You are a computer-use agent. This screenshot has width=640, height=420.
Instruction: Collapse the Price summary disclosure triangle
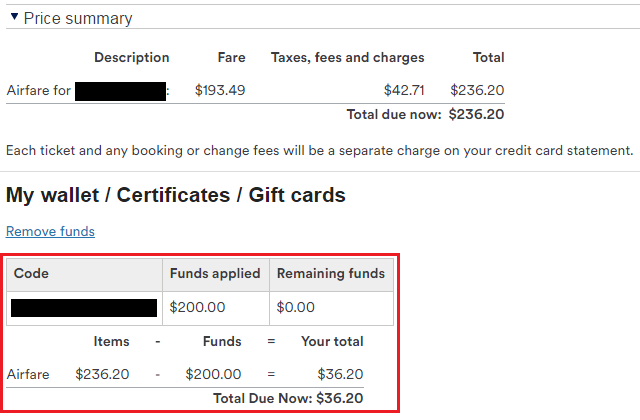[14, 17]
